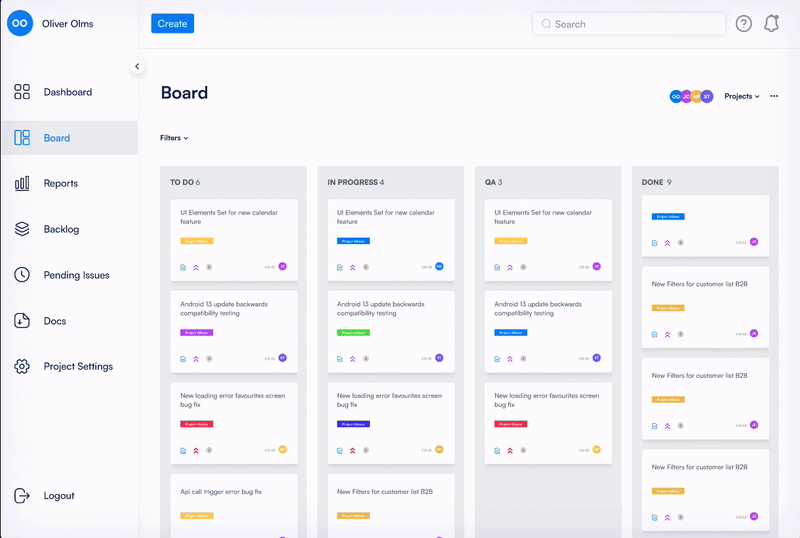
Task: Click blue project tag on first DONE card
Action: (x=668, y=216)
